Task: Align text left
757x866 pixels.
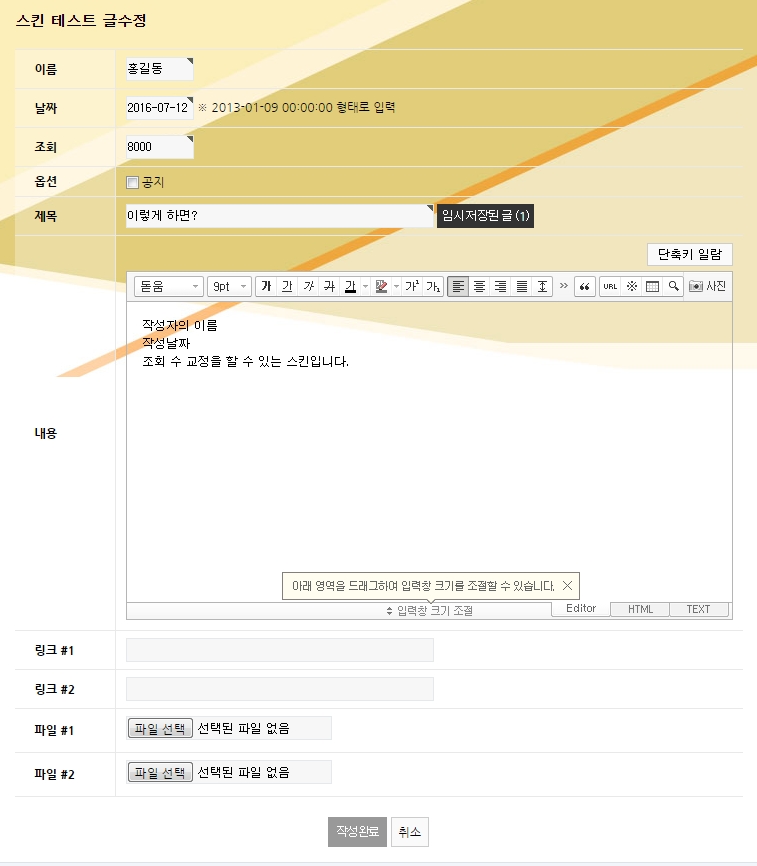Action: point(458,286)
